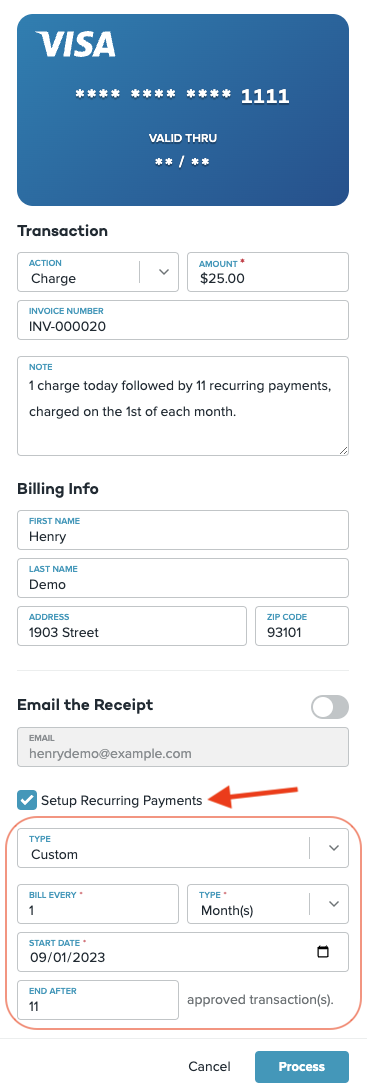367x1090 pixels.
Task: Click the Cancel button
Action: (x=209, y=1066)
